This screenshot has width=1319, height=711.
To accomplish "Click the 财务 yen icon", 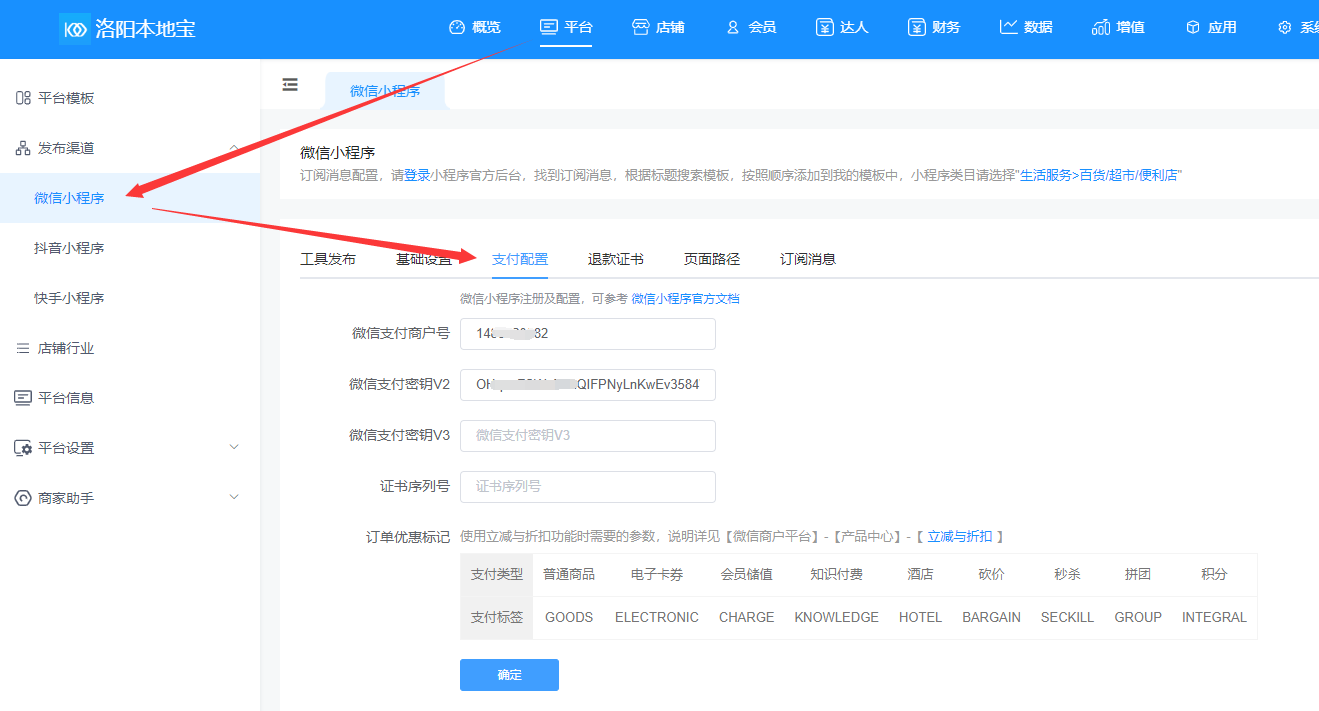I will pyautogui.click(x=916, y=27).
